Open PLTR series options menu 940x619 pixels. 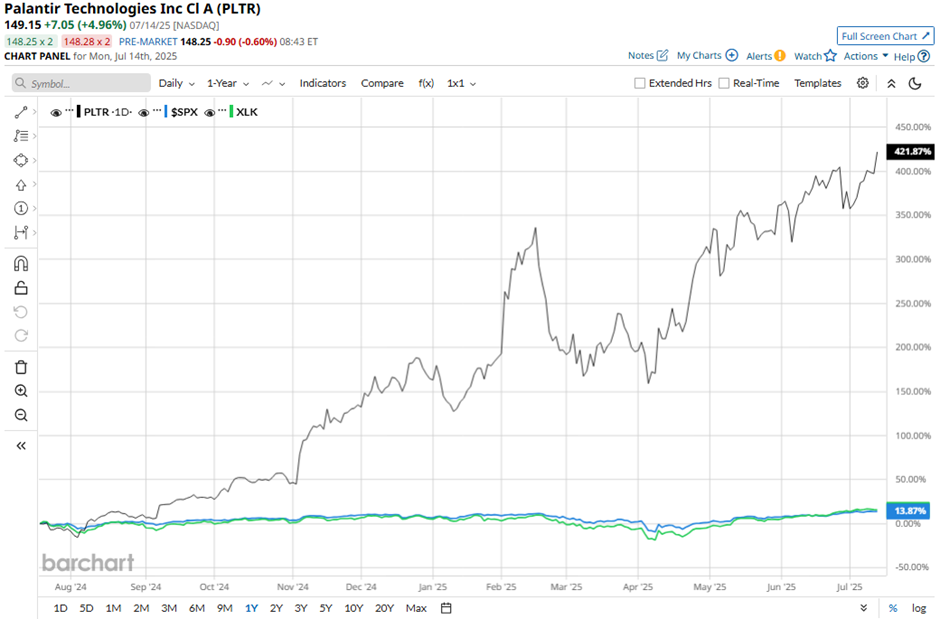[x=69, y=110]
